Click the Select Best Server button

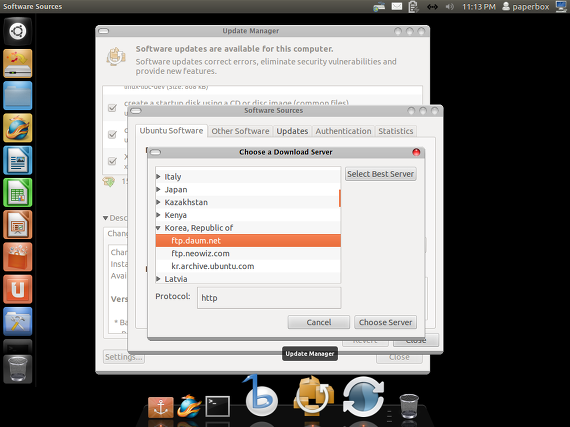coord(381,174)
